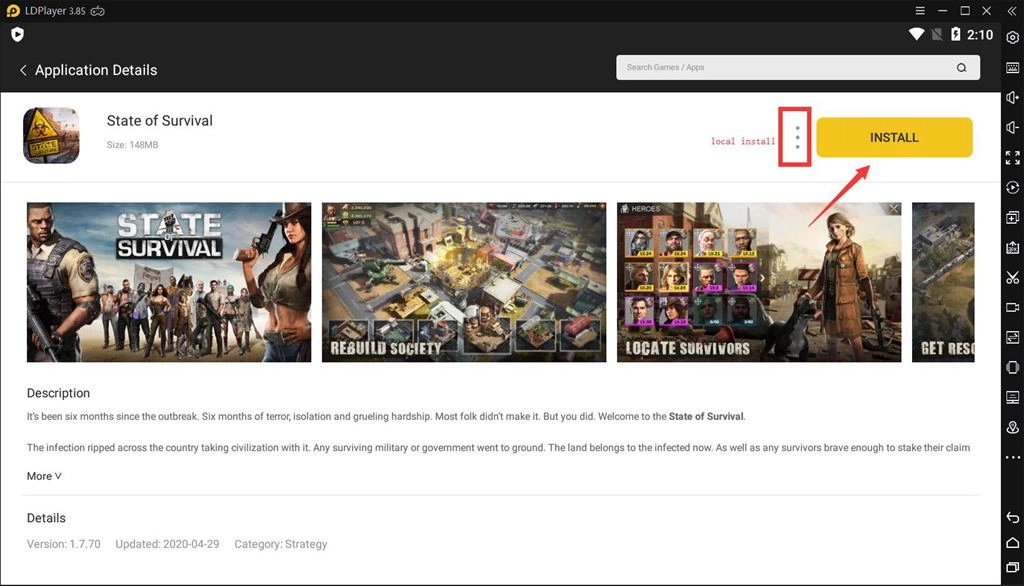The image size is (1024, 586).
Task: Click the 'Size: 148MB' text
Action: pos(133,145)
